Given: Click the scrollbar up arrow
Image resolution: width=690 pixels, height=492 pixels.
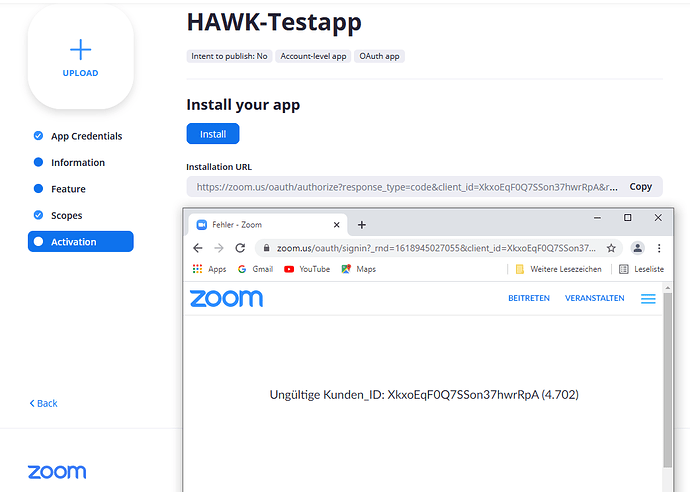Looking at the screenshot, I should click(668, 288).
